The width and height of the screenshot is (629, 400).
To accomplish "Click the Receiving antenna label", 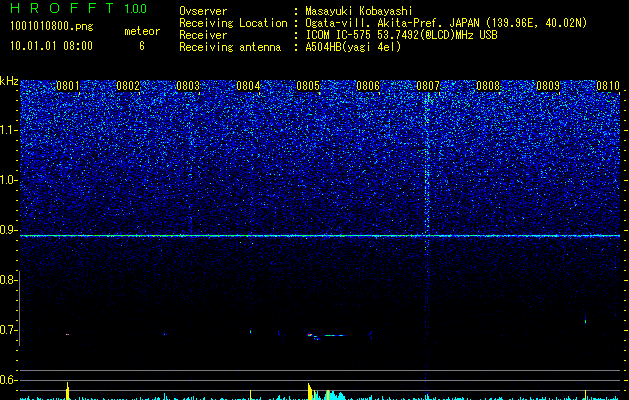I will [x=230, y=47].
